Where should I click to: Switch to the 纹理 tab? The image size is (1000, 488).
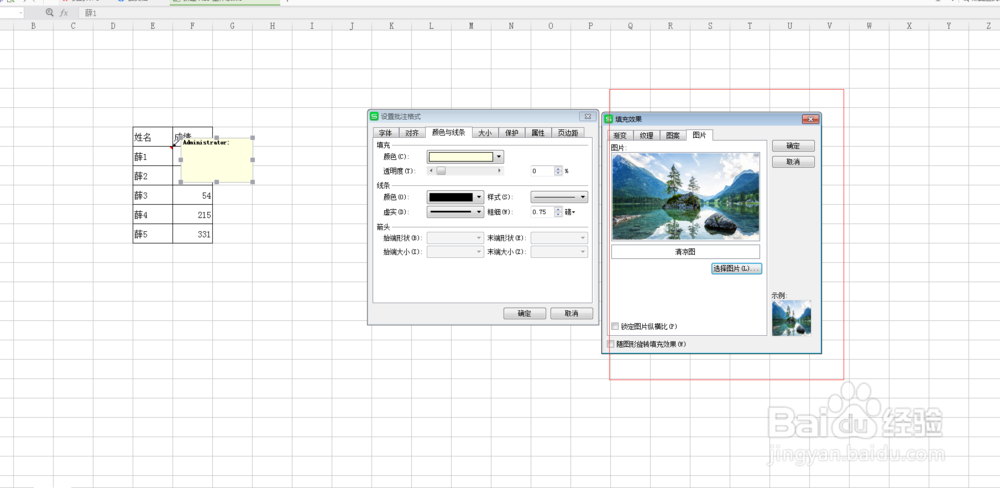(647, 136)
